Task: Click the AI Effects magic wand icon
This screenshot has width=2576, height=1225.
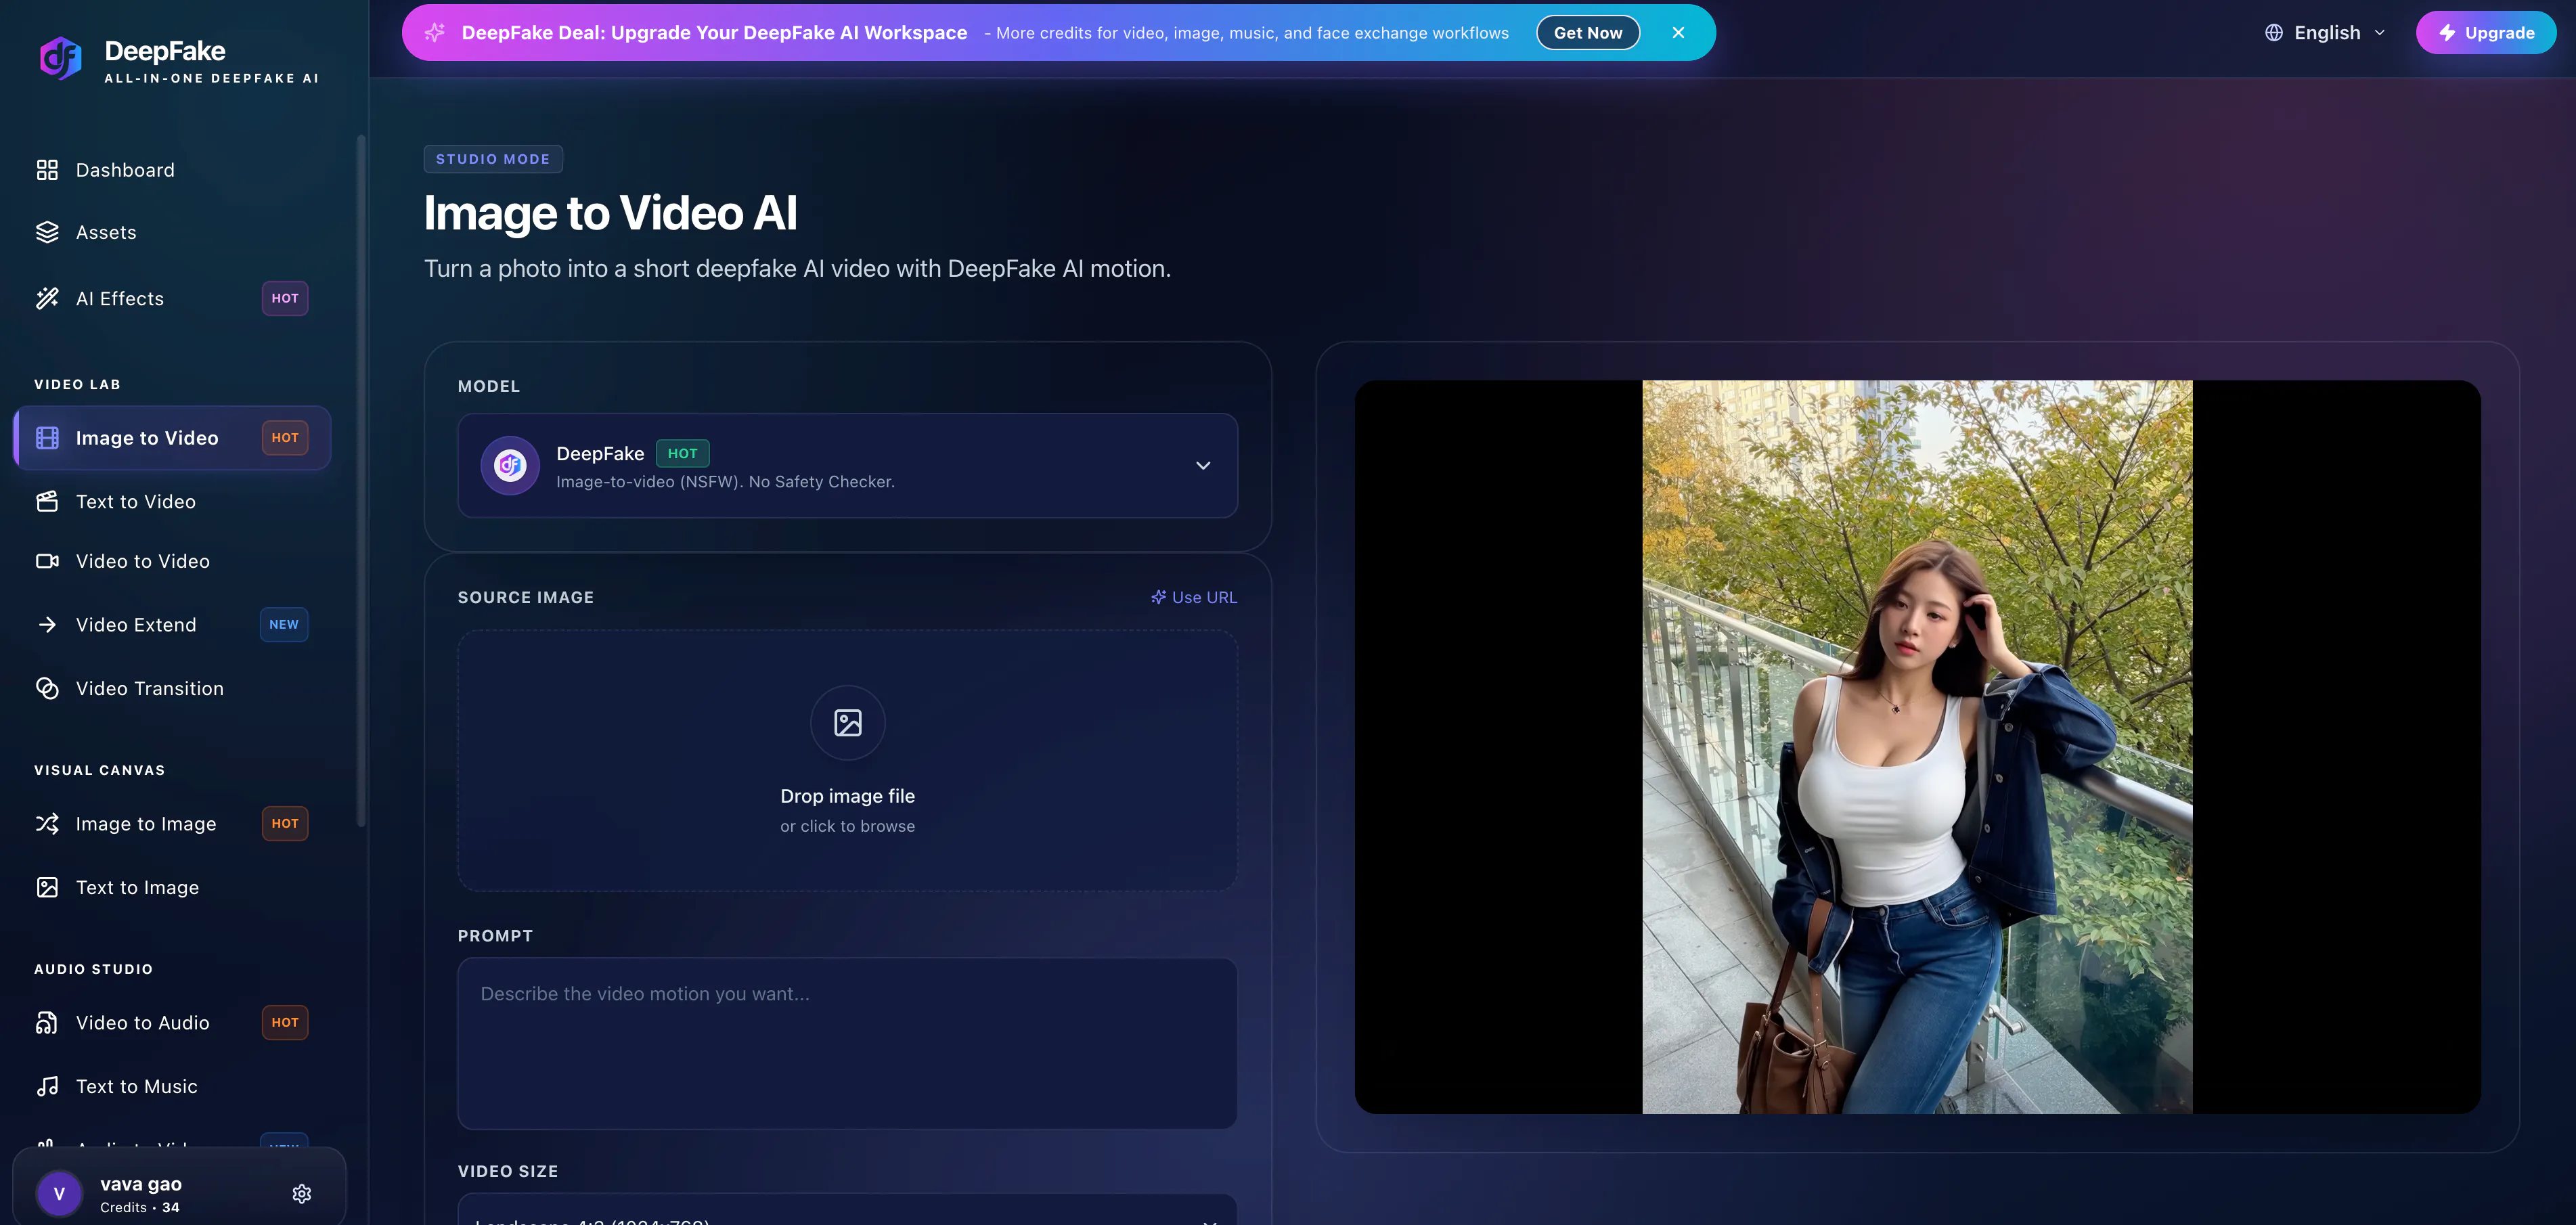Action: pos(47,298)
